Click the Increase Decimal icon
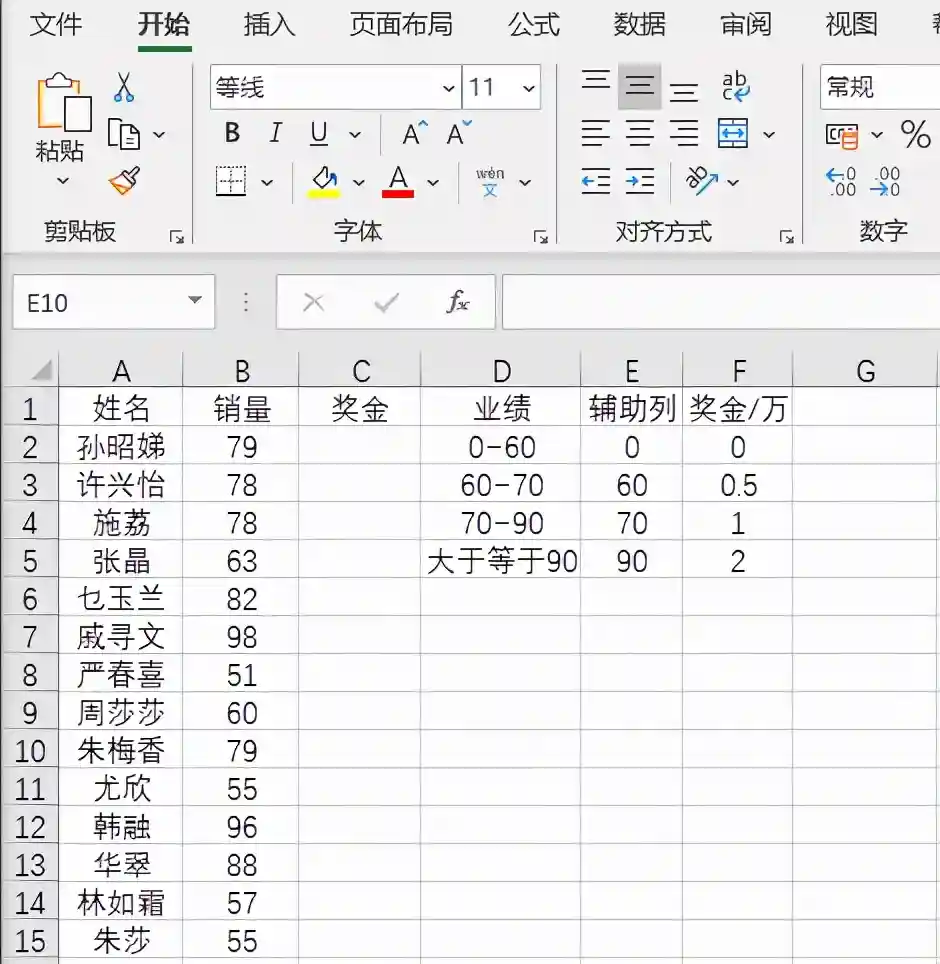The image size is (940, 964). [841, 181]
